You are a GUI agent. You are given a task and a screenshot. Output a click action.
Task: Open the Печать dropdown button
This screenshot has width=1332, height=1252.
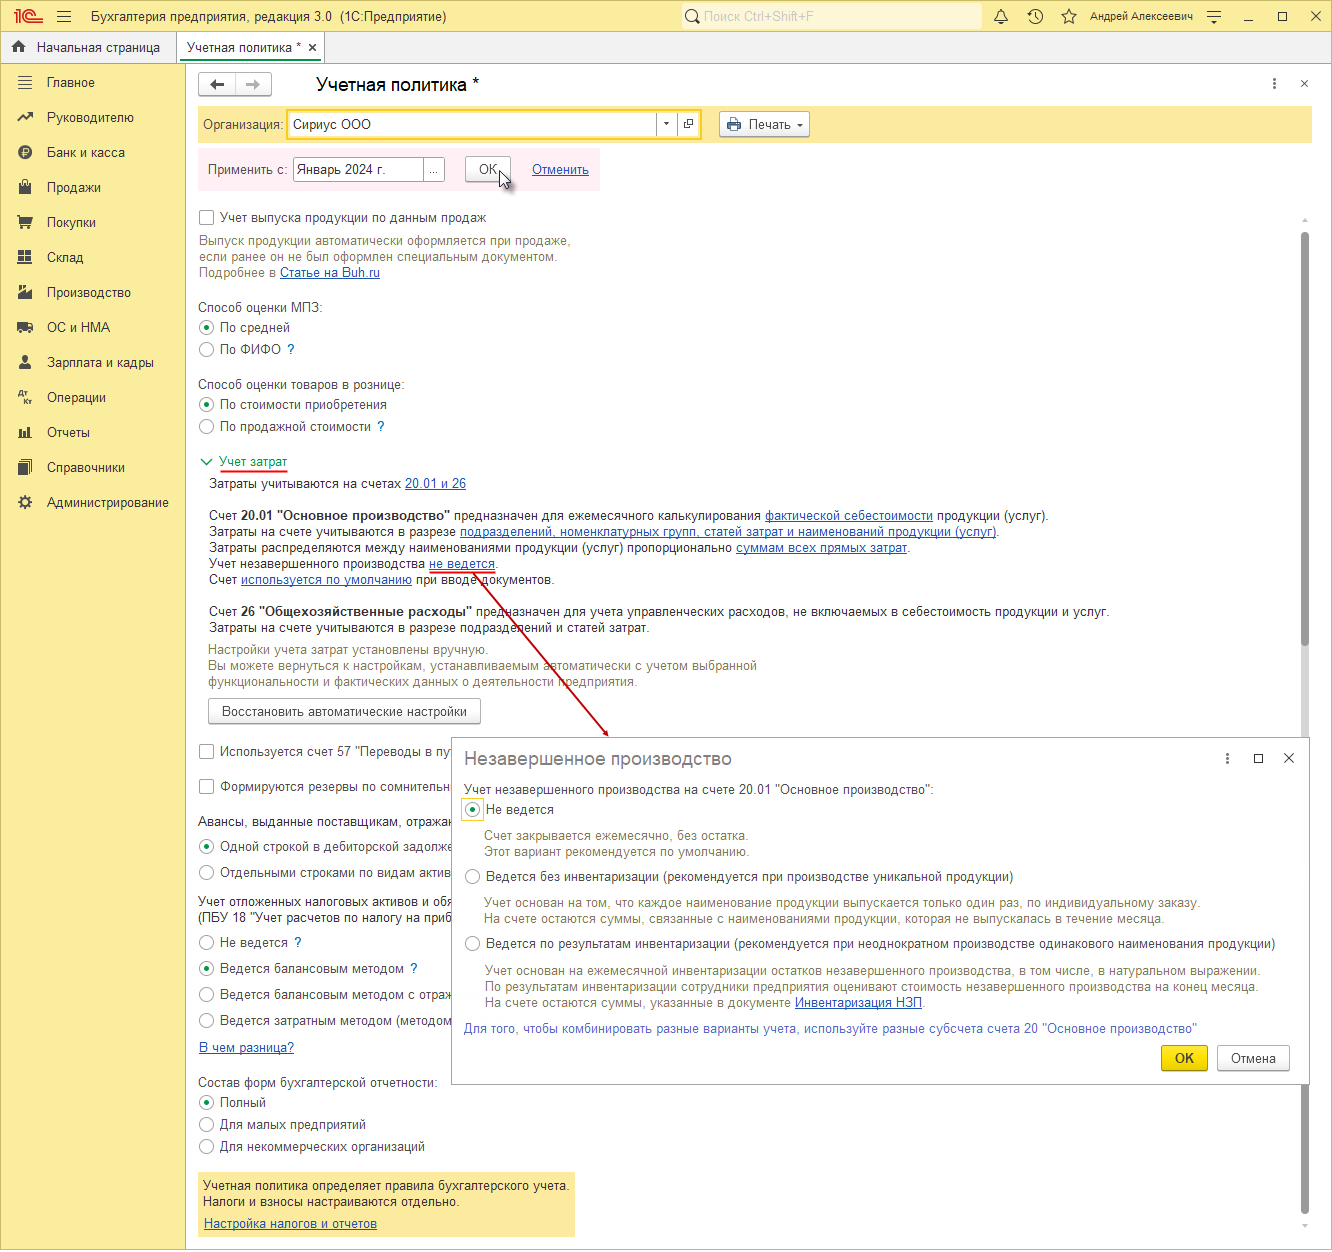click(764, 124)
